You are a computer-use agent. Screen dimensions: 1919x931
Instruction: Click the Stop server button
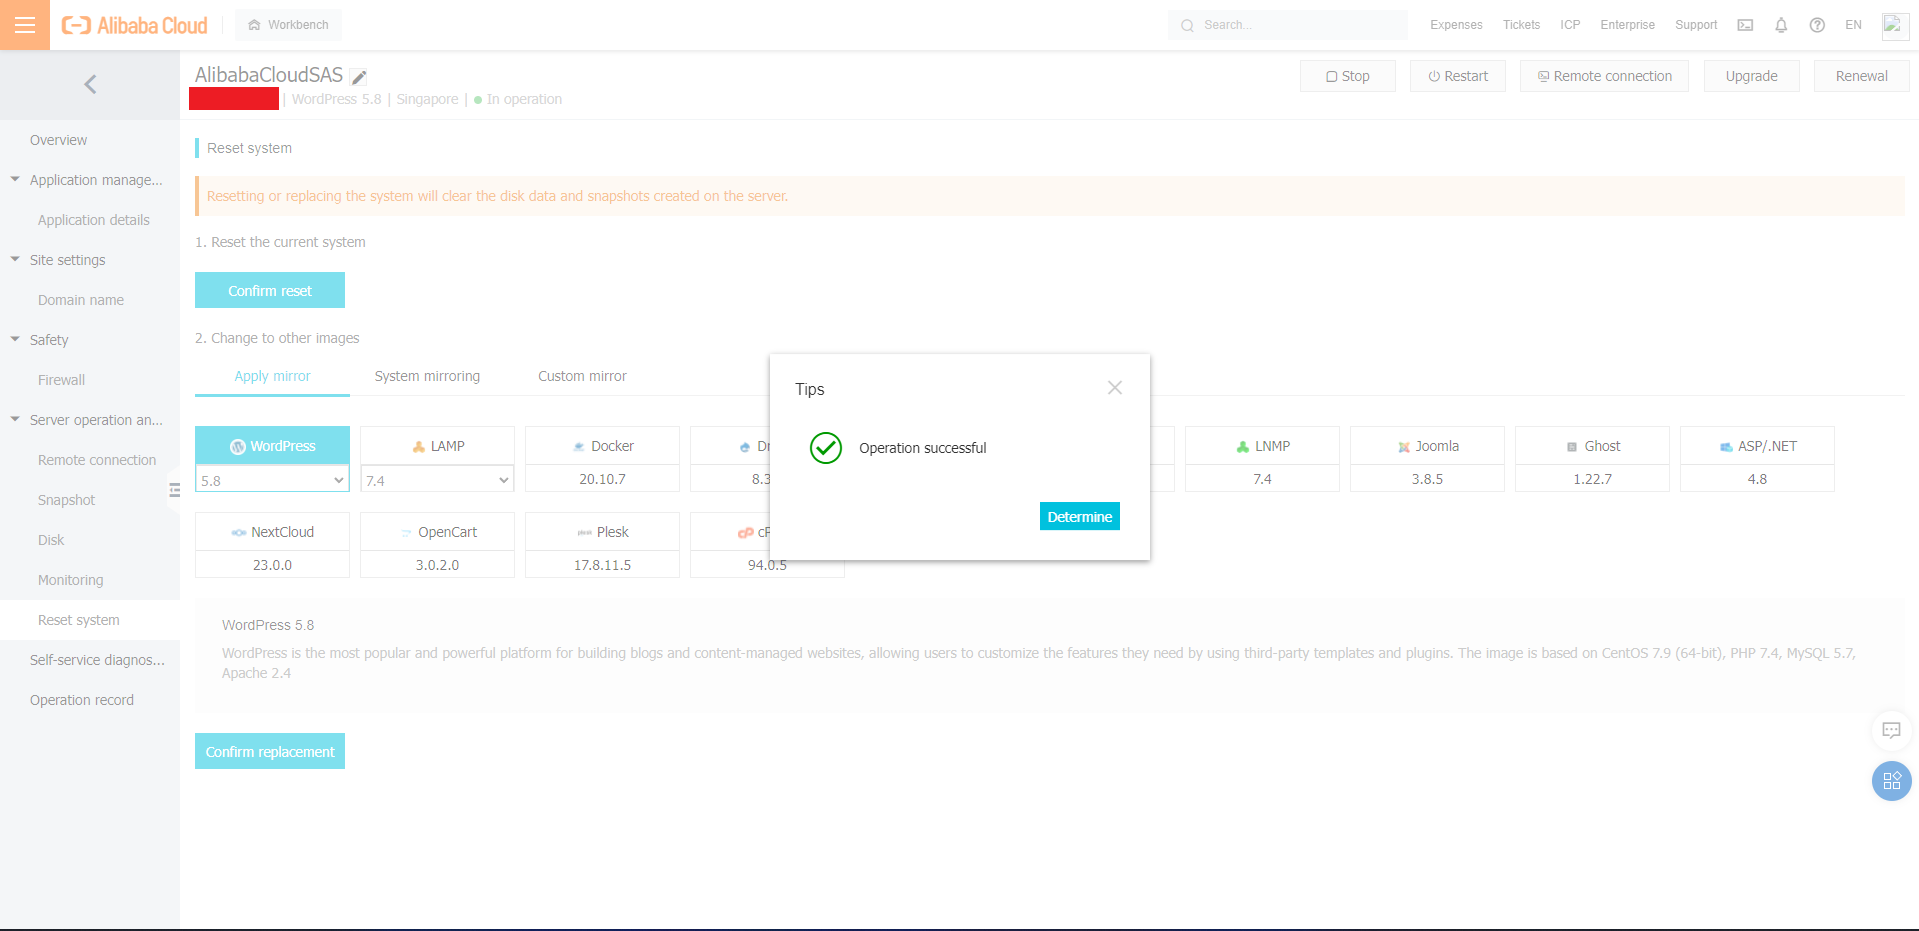tap(1348, 76)
